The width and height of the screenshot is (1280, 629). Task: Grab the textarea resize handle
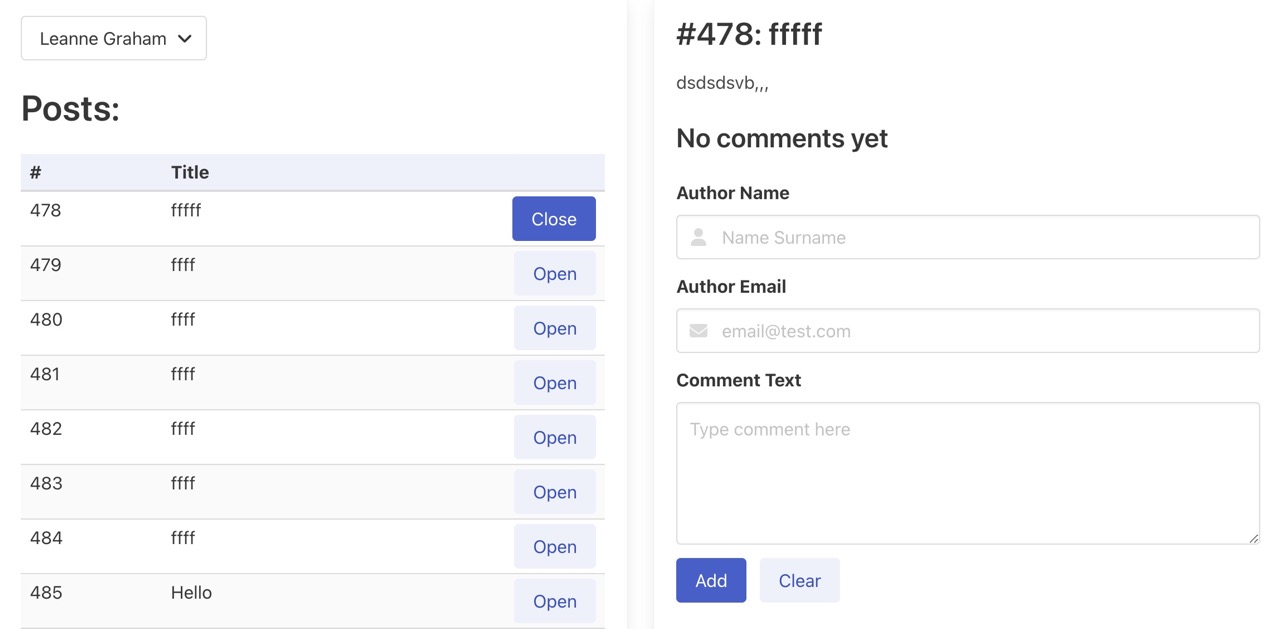tap(1253, 538)
